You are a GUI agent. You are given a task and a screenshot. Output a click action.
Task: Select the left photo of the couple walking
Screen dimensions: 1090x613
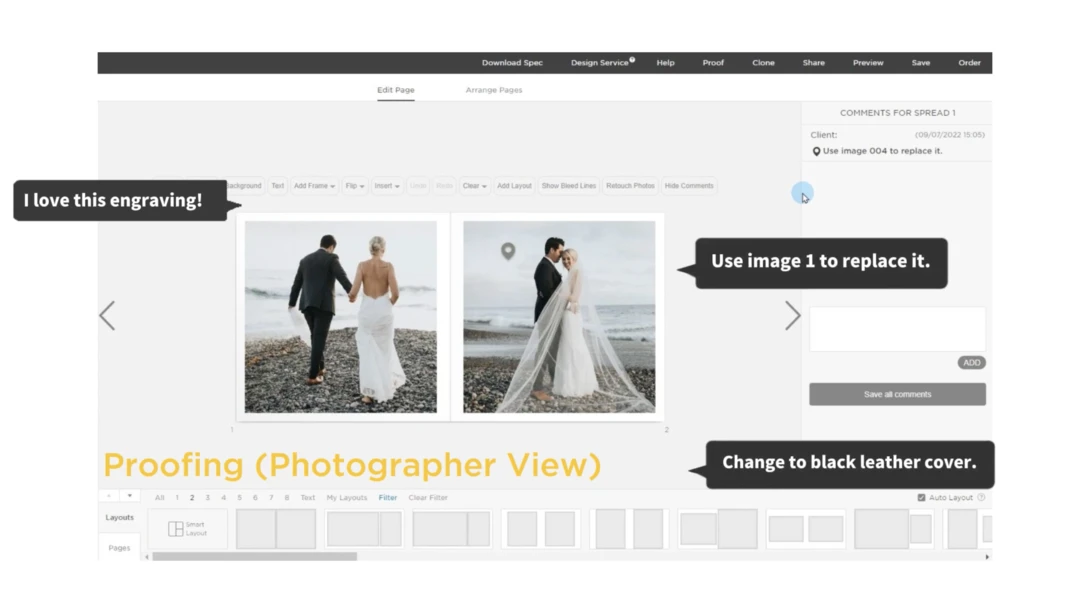pyautogui.click(x=341, y=317)
